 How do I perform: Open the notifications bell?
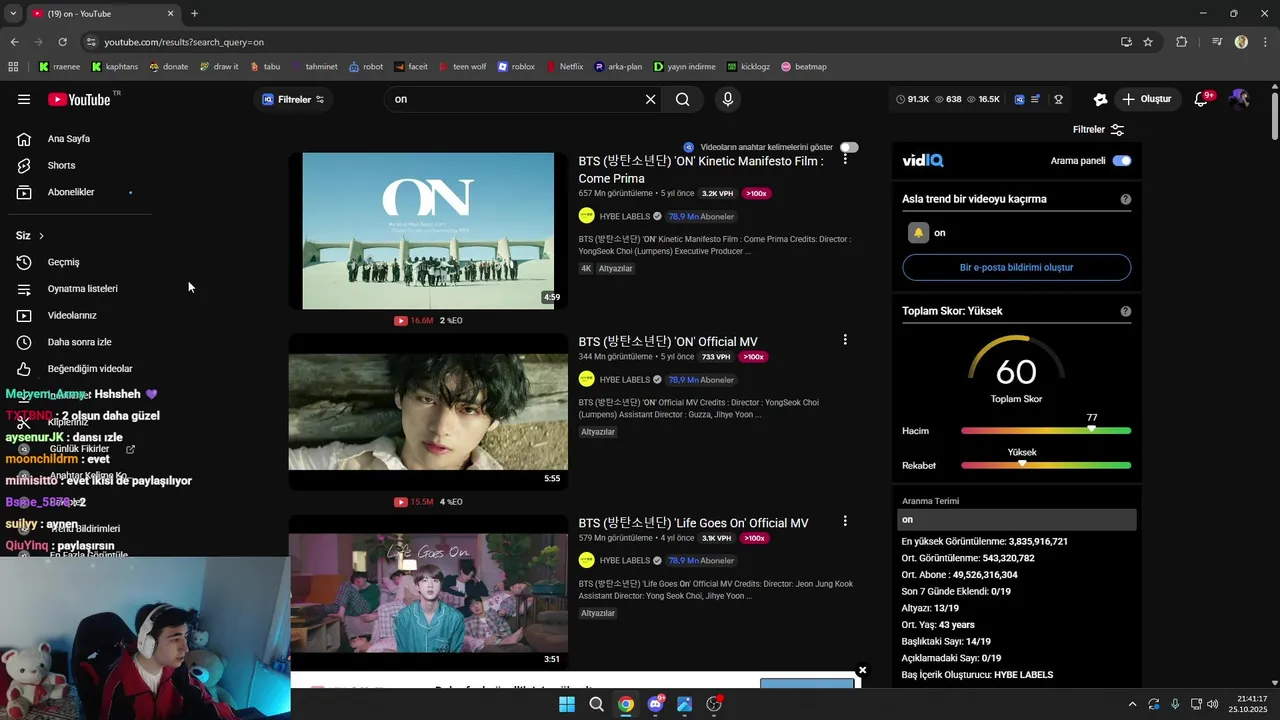tap(1202, 99)
